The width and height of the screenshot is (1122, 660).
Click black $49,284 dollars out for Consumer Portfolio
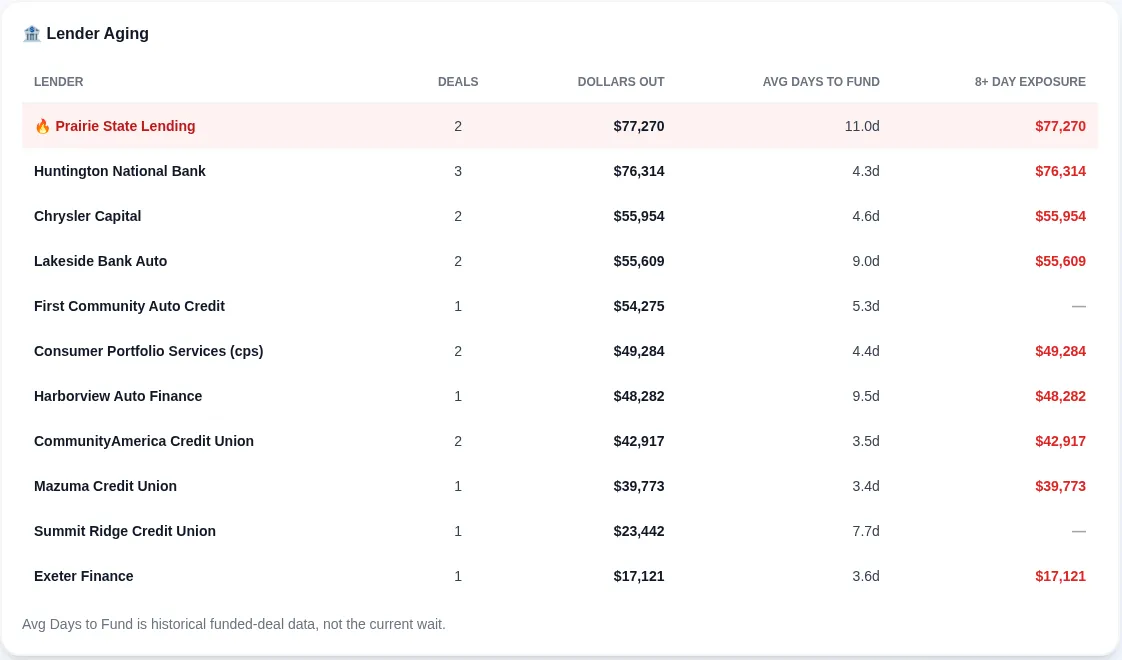coord(639,351)
